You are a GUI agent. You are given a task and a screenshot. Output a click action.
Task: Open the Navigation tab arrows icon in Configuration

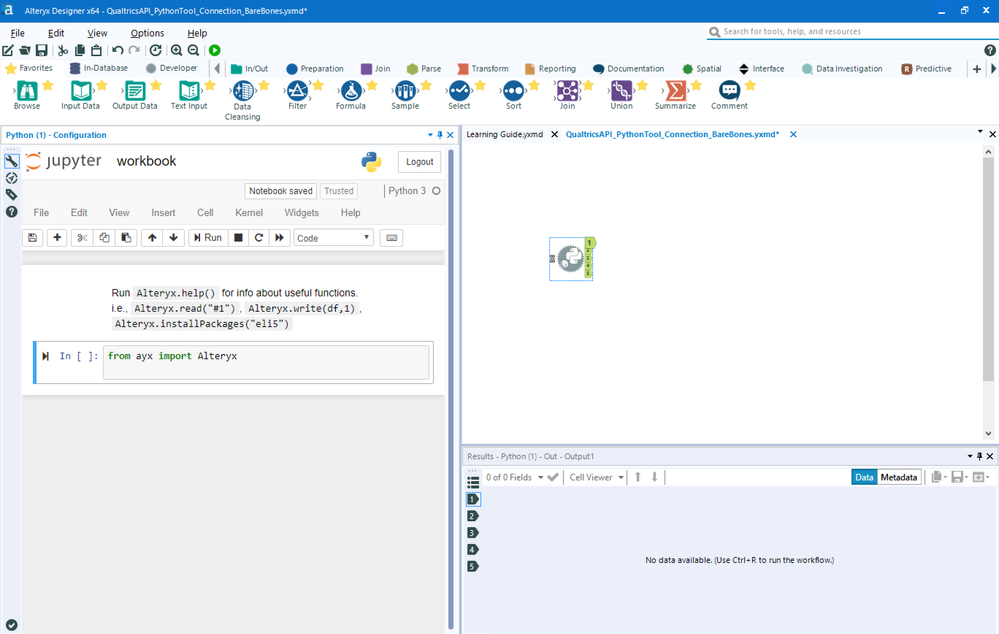pos(11,178)
